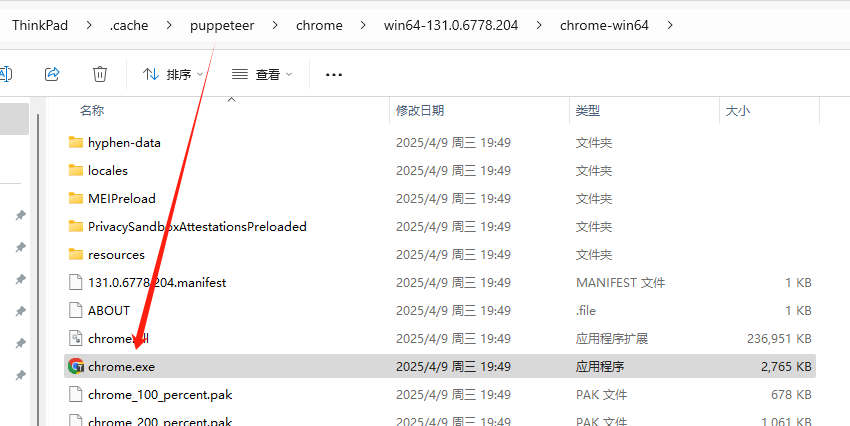Click the Share toolbar icon
The image size is (850, 426).
point(52,74)
